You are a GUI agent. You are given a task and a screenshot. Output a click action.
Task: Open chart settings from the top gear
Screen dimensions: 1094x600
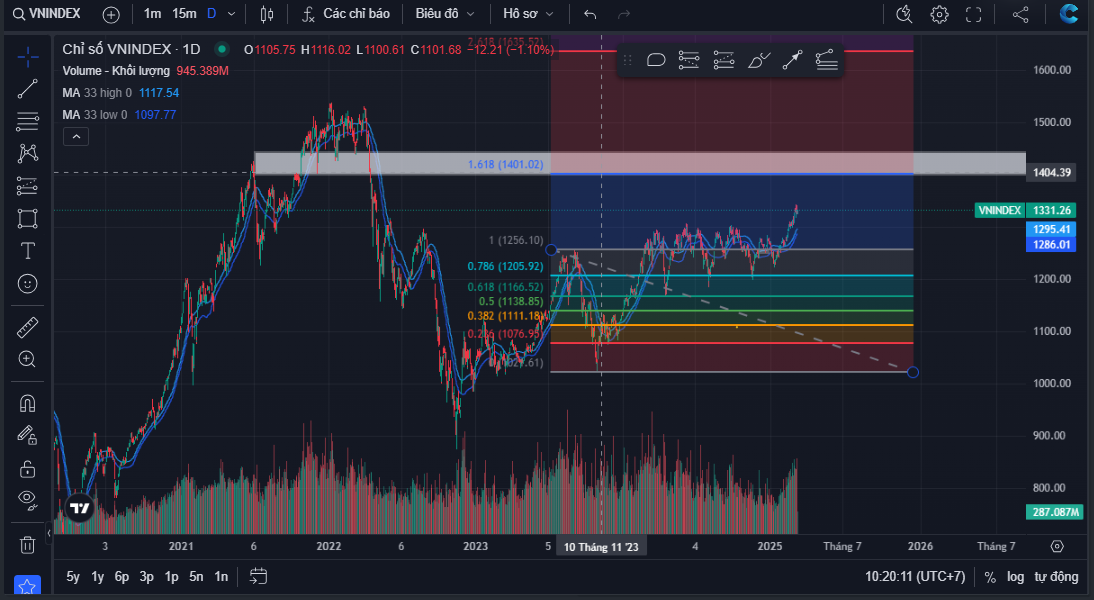(939, 14)
